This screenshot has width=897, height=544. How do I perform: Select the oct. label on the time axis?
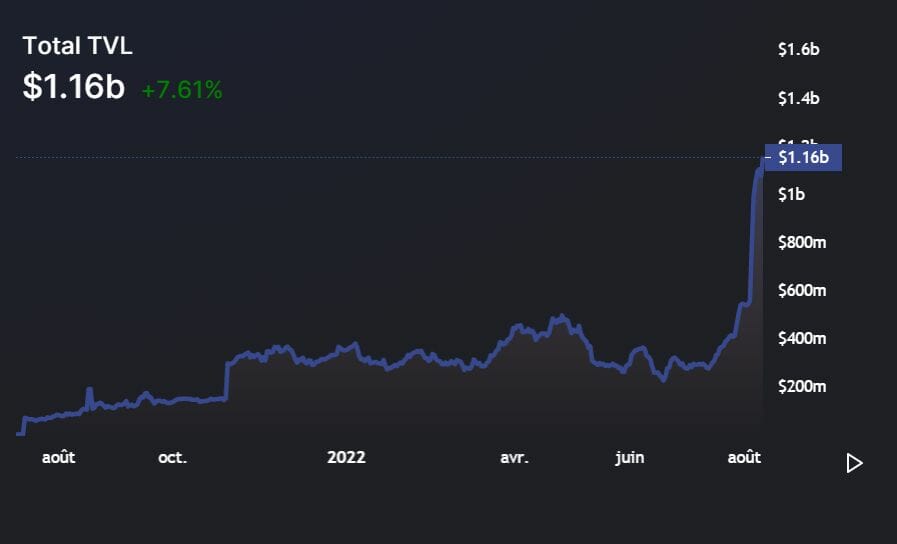(x=172, y=457)
